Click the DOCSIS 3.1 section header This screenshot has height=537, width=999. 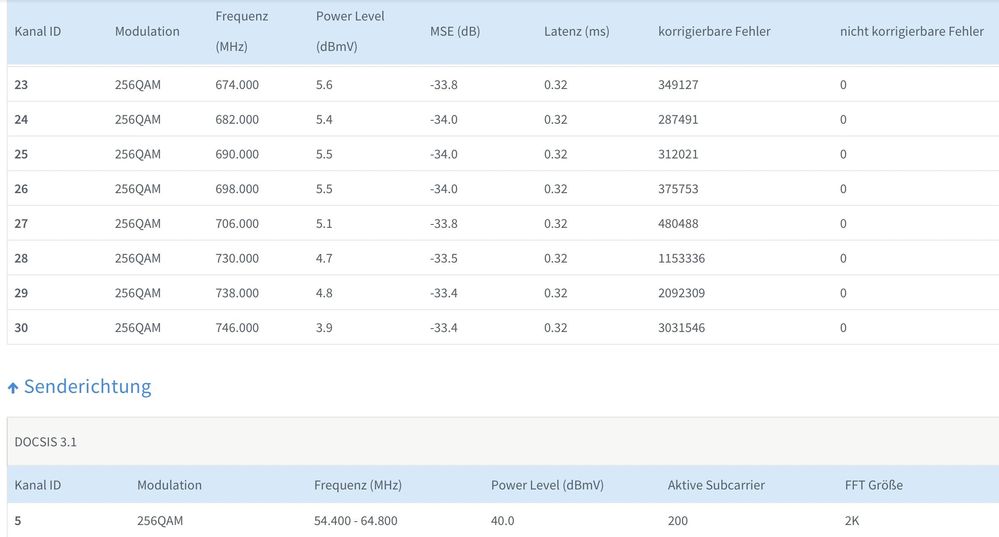[45, 441]
